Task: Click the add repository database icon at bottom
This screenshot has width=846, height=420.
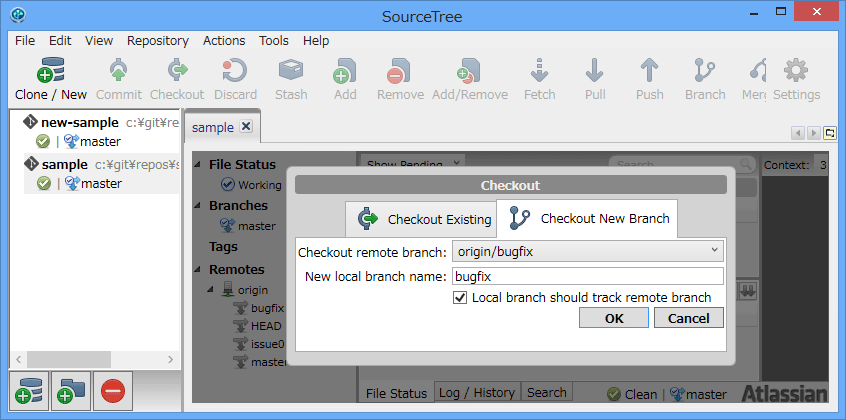Action: click(x=29, y=391)
